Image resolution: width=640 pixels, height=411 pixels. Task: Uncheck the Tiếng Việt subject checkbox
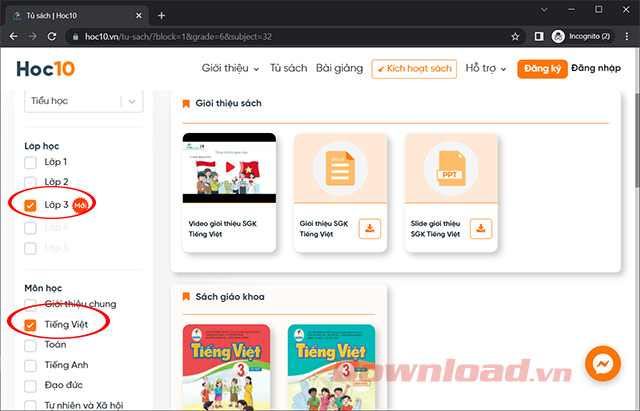[30, 324]
